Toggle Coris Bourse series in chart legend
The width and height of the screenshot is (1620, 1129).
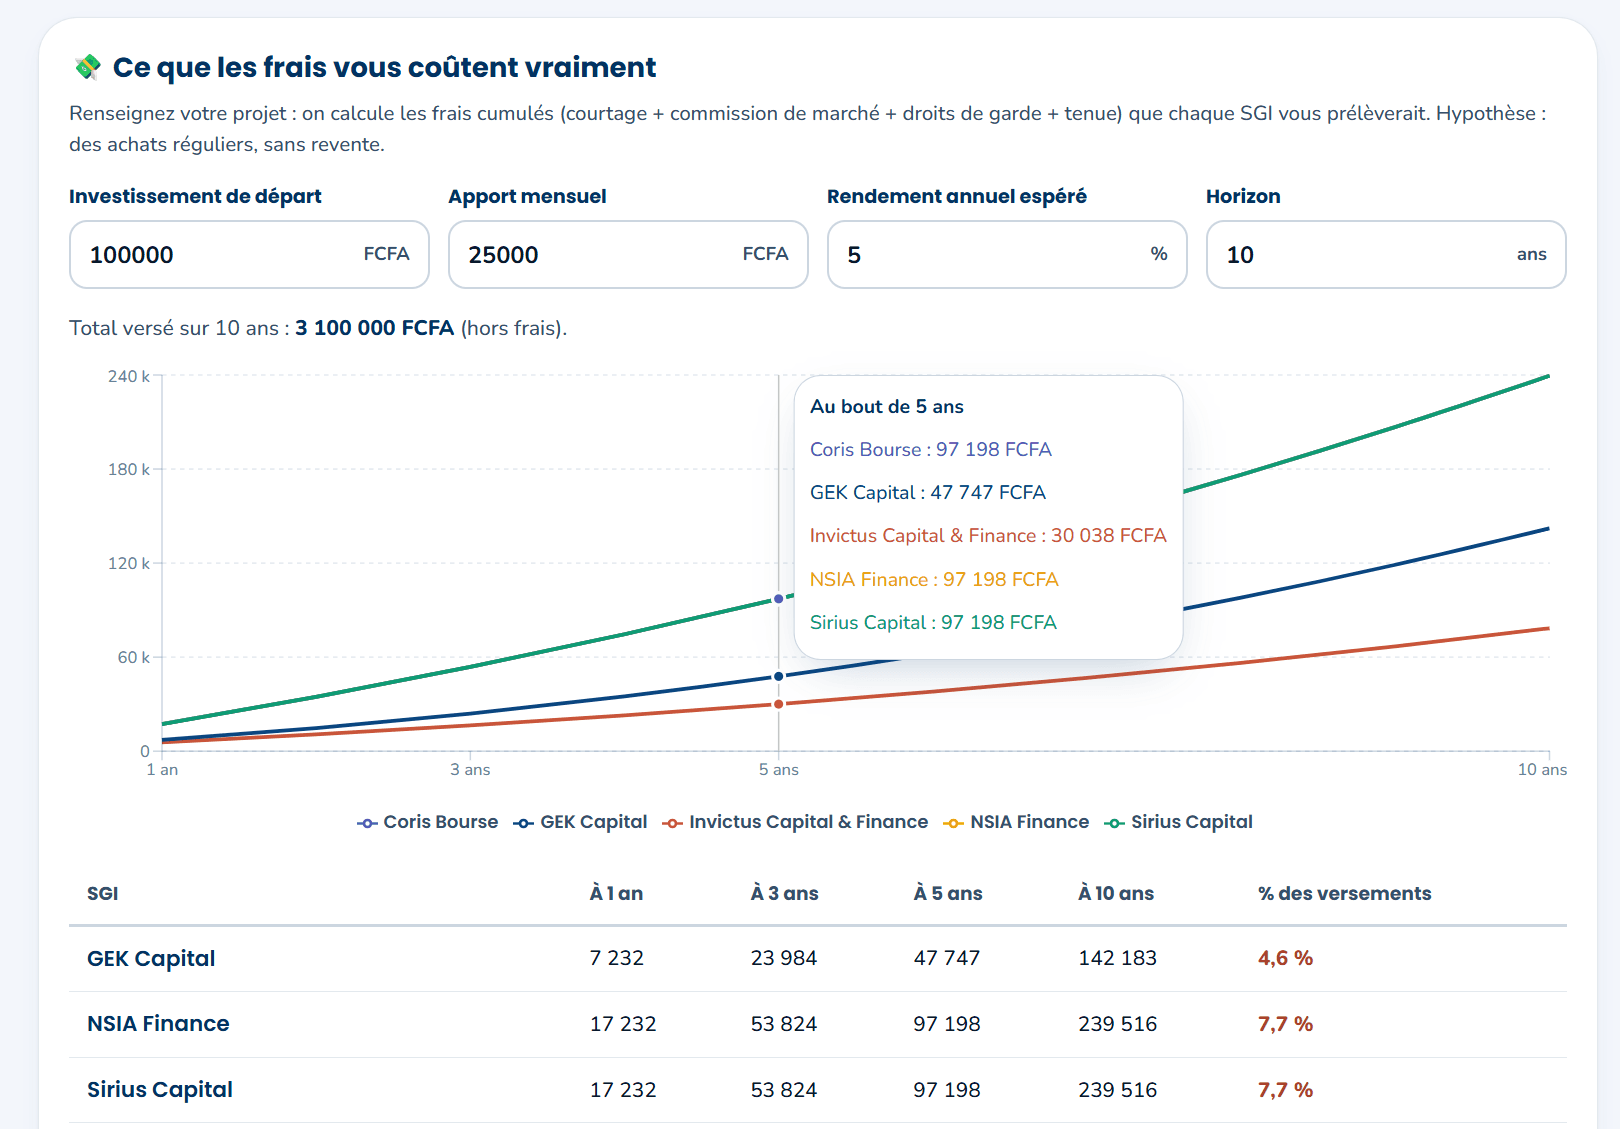[x=427, y=822]
